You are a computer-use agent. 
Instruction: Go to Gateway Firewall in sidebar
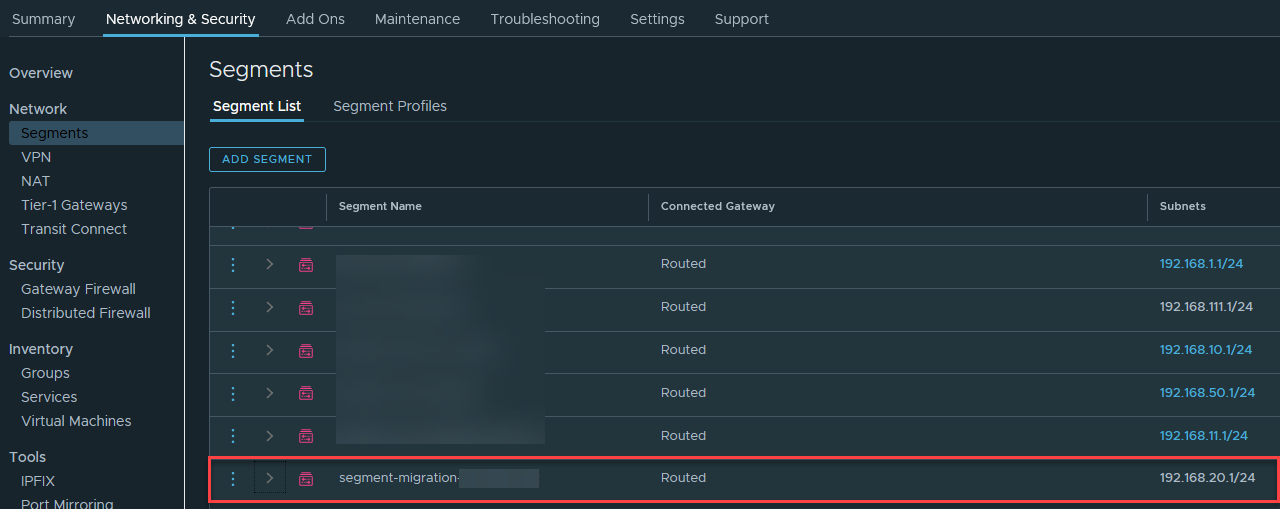[78, 289]
